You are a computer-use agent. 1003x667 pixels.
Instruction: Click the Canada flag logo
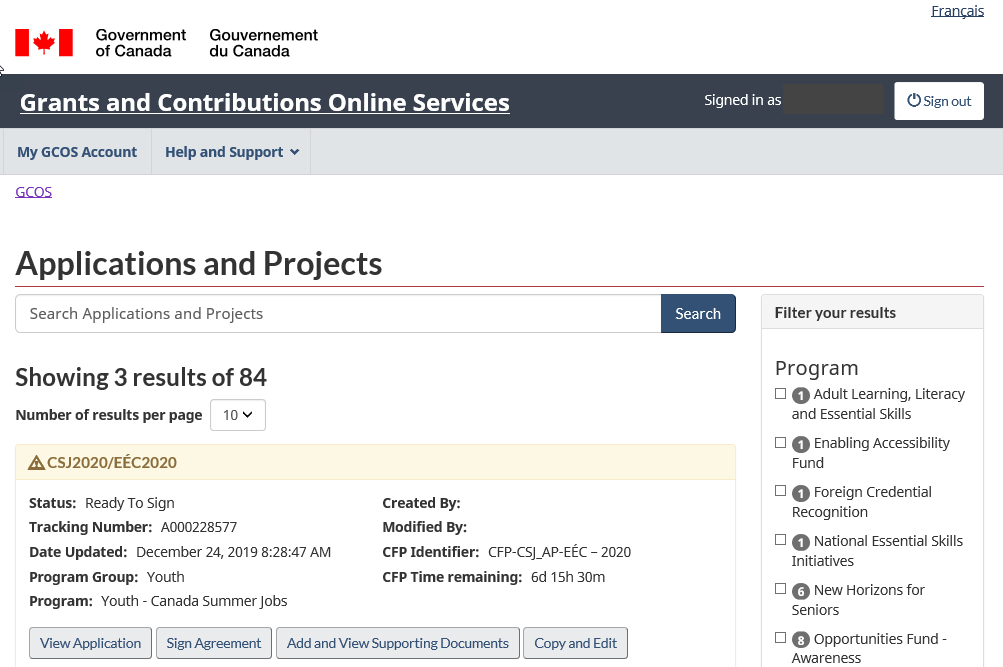point(44,42)
